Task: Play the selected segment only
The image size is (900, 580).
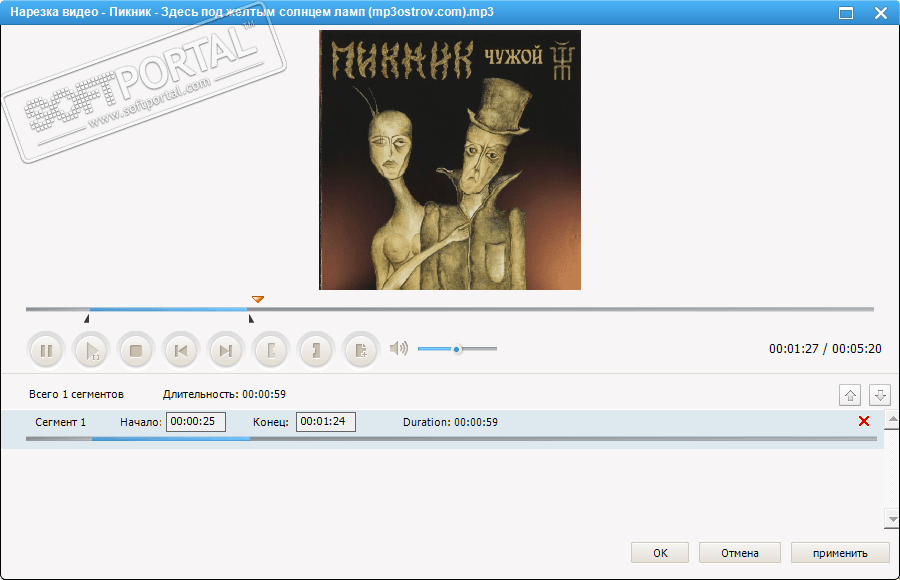Action: 91,350
